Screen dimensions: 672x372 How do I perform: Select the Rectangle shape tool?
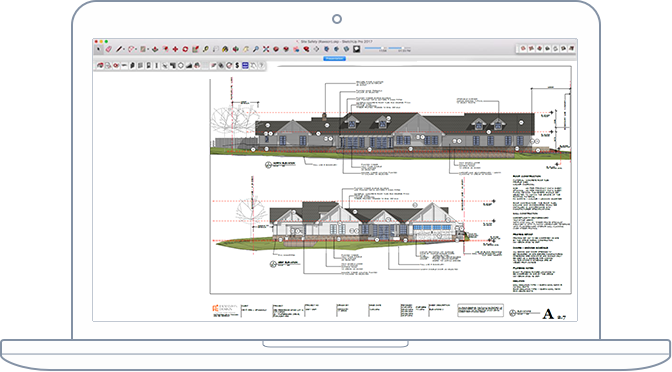143,49
